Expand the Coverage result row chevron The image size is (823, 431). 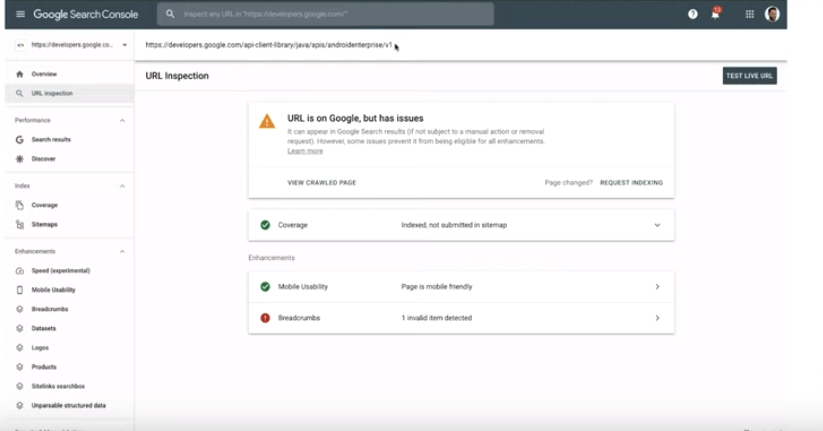(657, 225)
